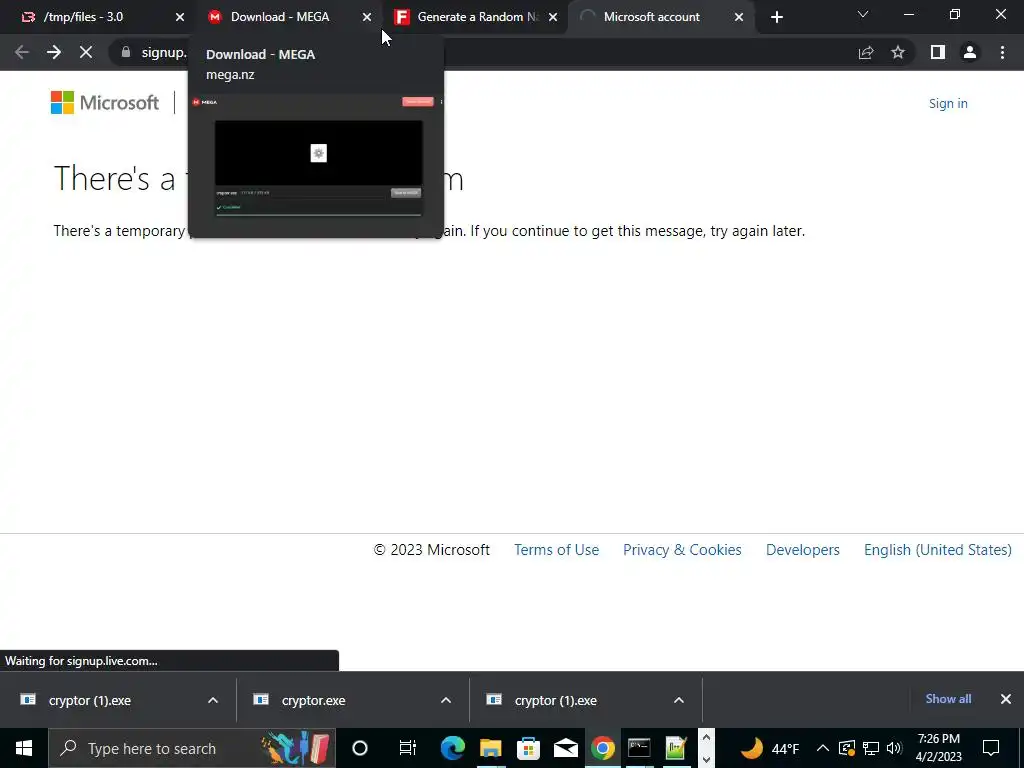Close the /tmp/files - 3.0 tab
The image size is (1024, 768).
[180, 17]
